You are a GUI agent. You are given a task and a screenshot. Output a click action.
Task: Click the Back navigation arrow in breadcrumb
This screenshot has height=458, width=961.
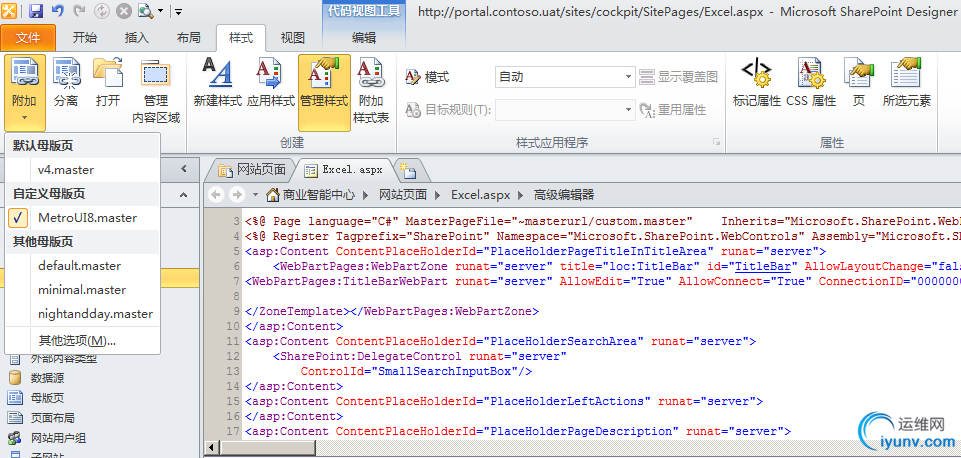pyautogui.click(x=216, y=195)
